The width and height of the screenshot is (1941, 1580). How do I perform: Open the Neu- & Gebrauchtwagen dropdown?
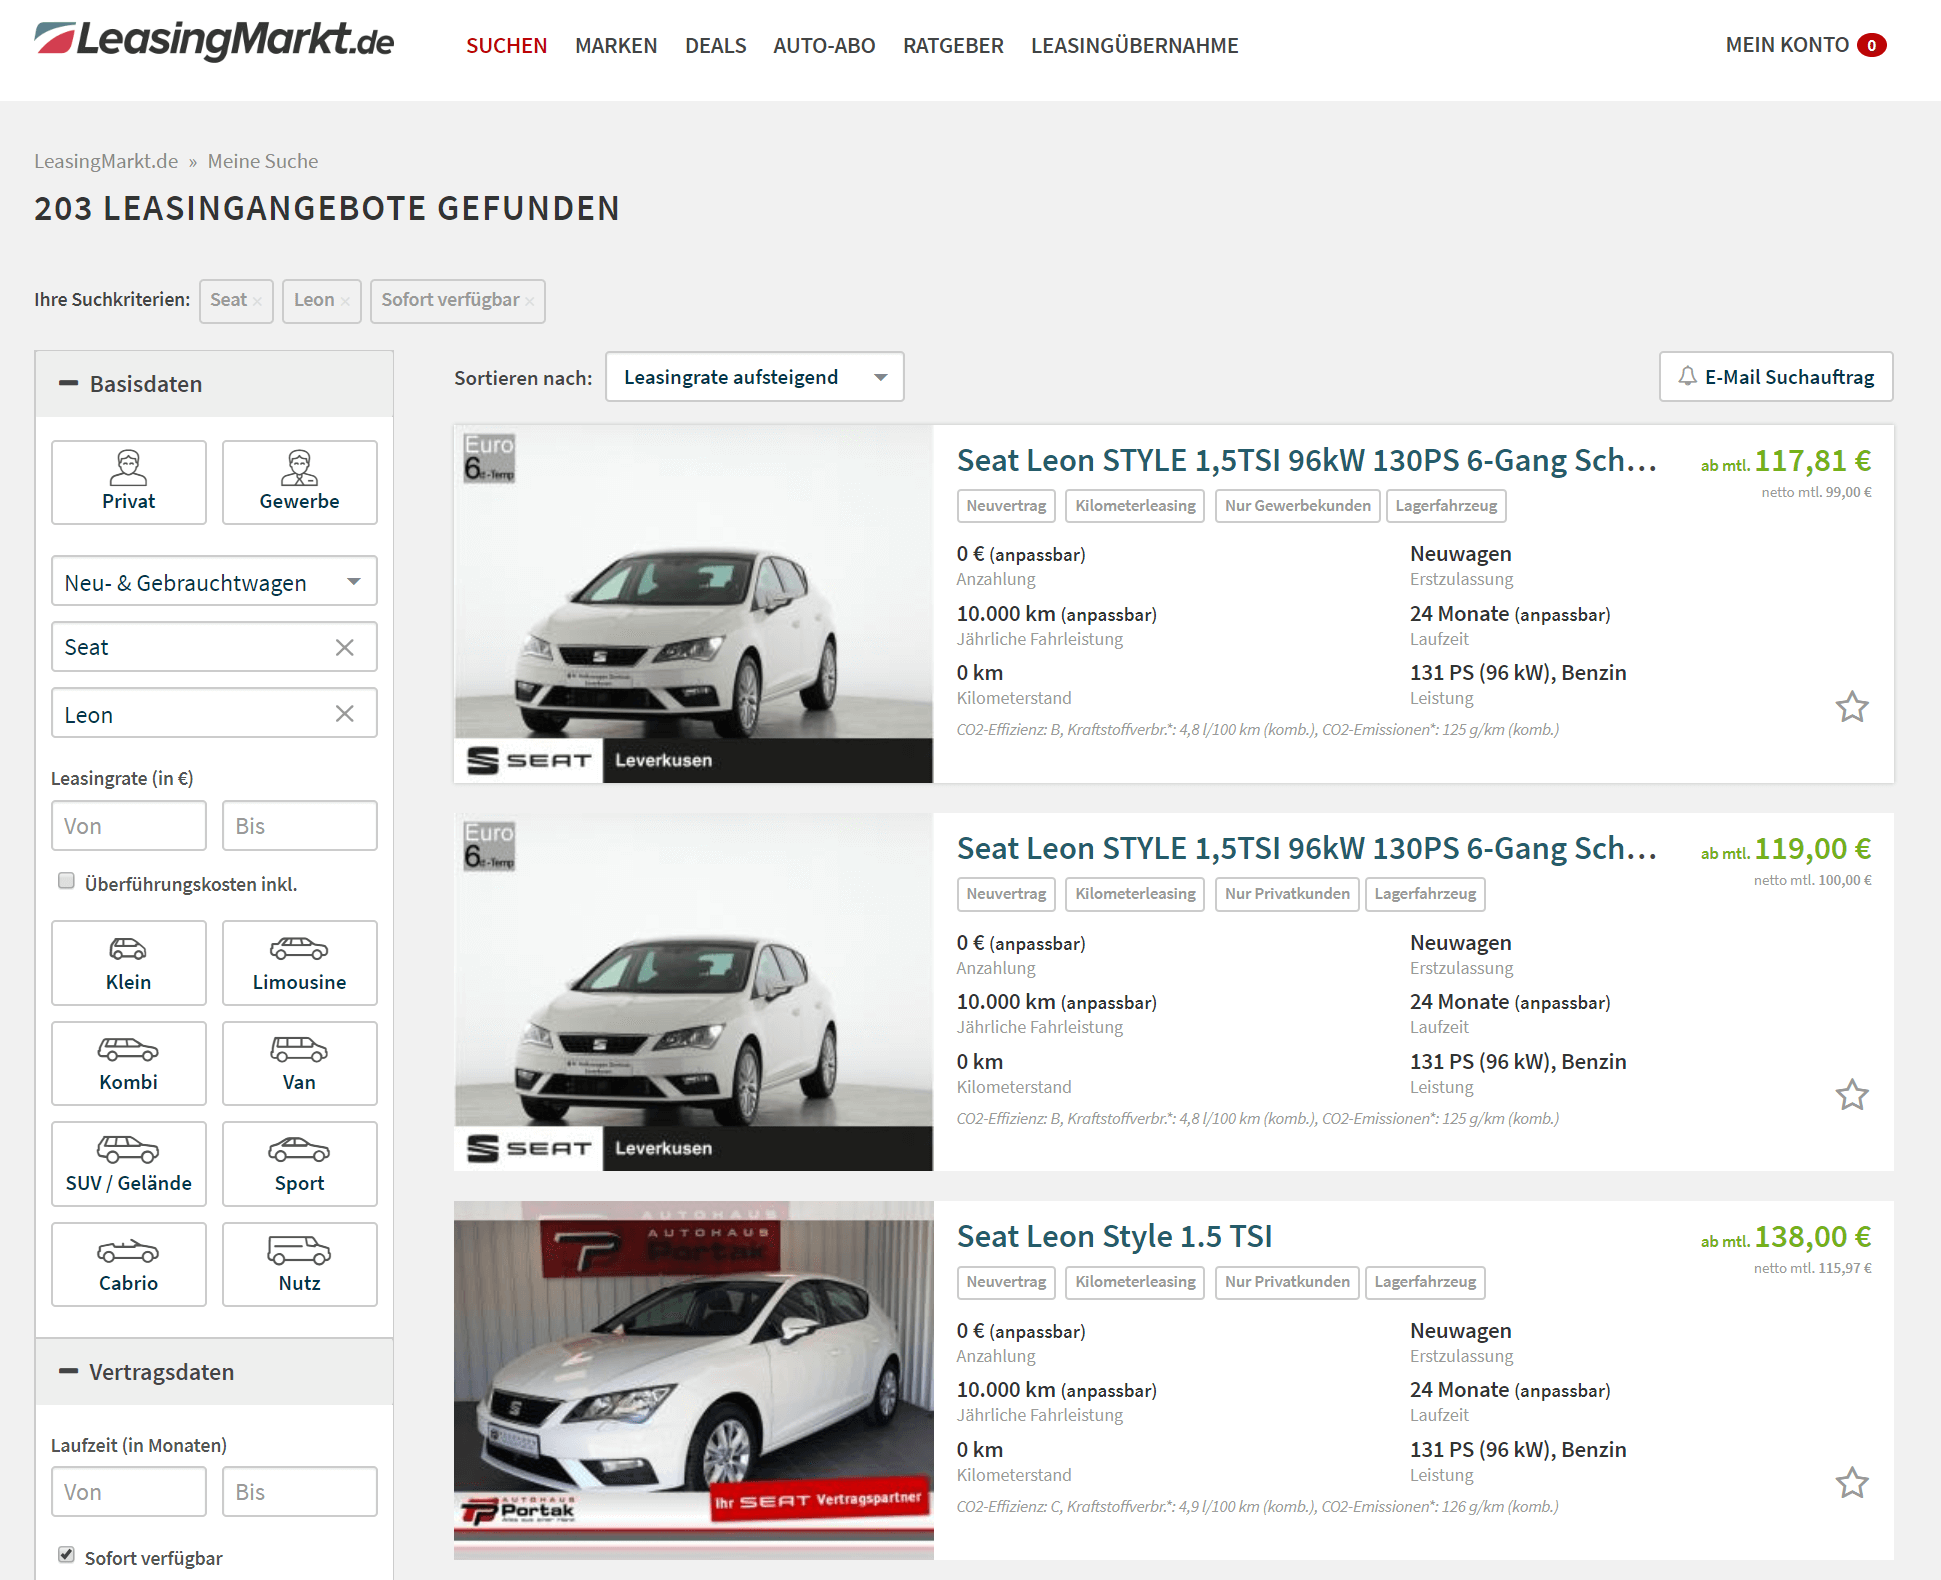click(x=214, y=581)
